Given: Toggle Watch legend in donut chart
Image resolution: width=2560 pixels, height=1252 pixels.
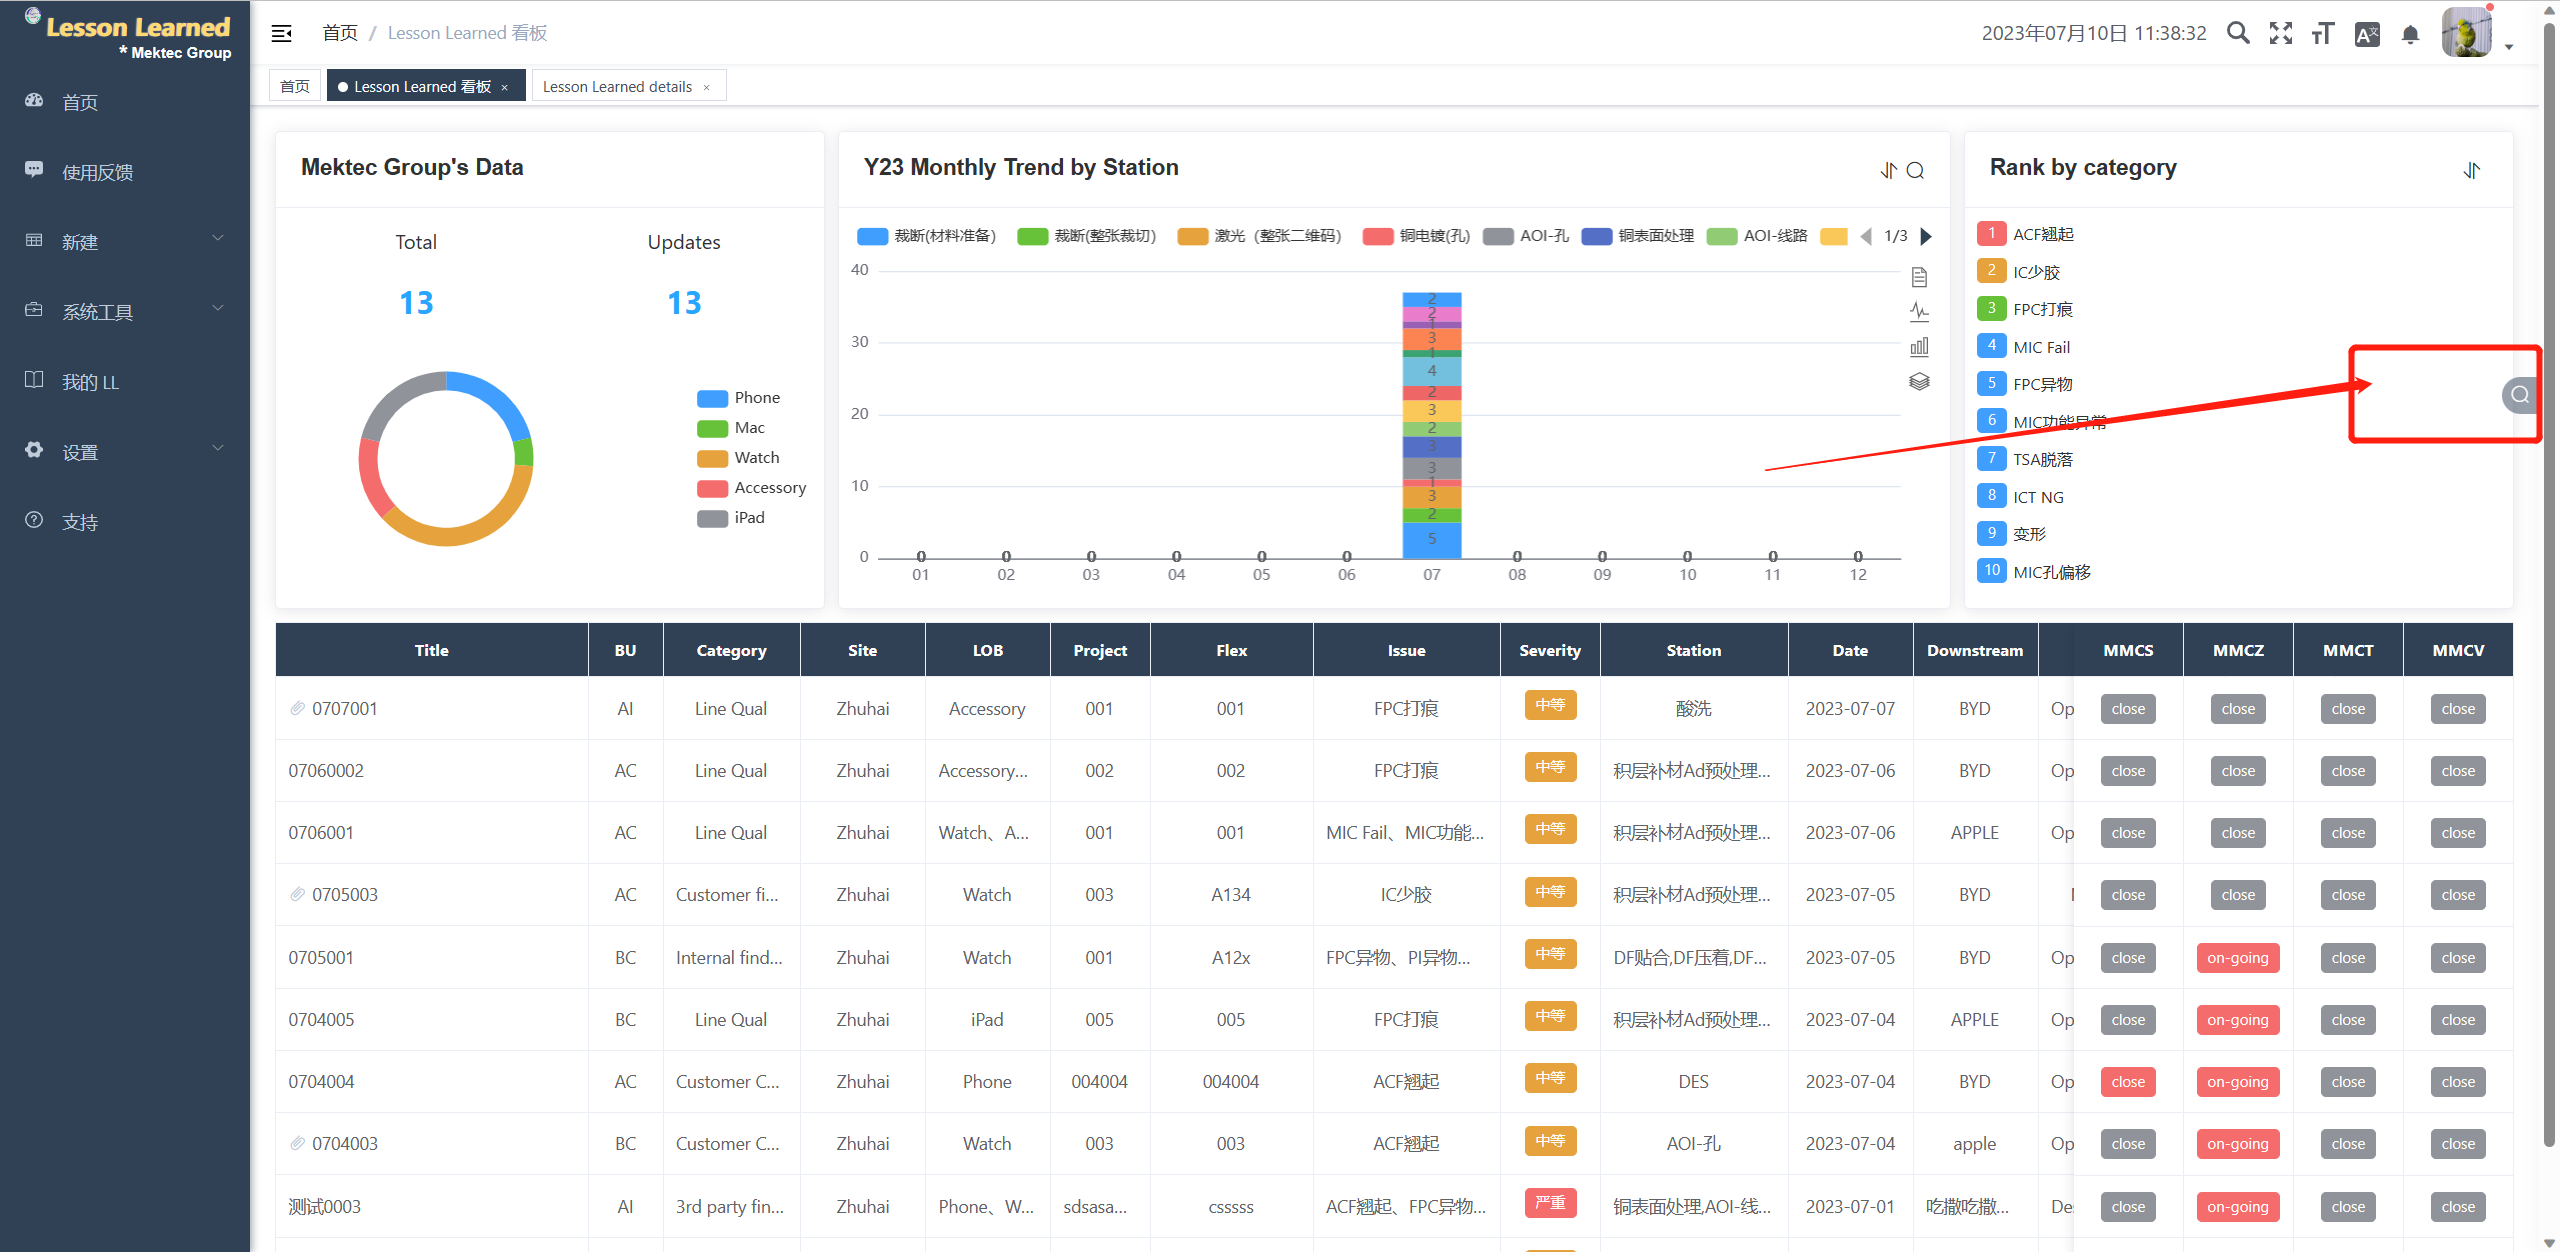Looking at the screenshot, I should (x=739, y=458).
